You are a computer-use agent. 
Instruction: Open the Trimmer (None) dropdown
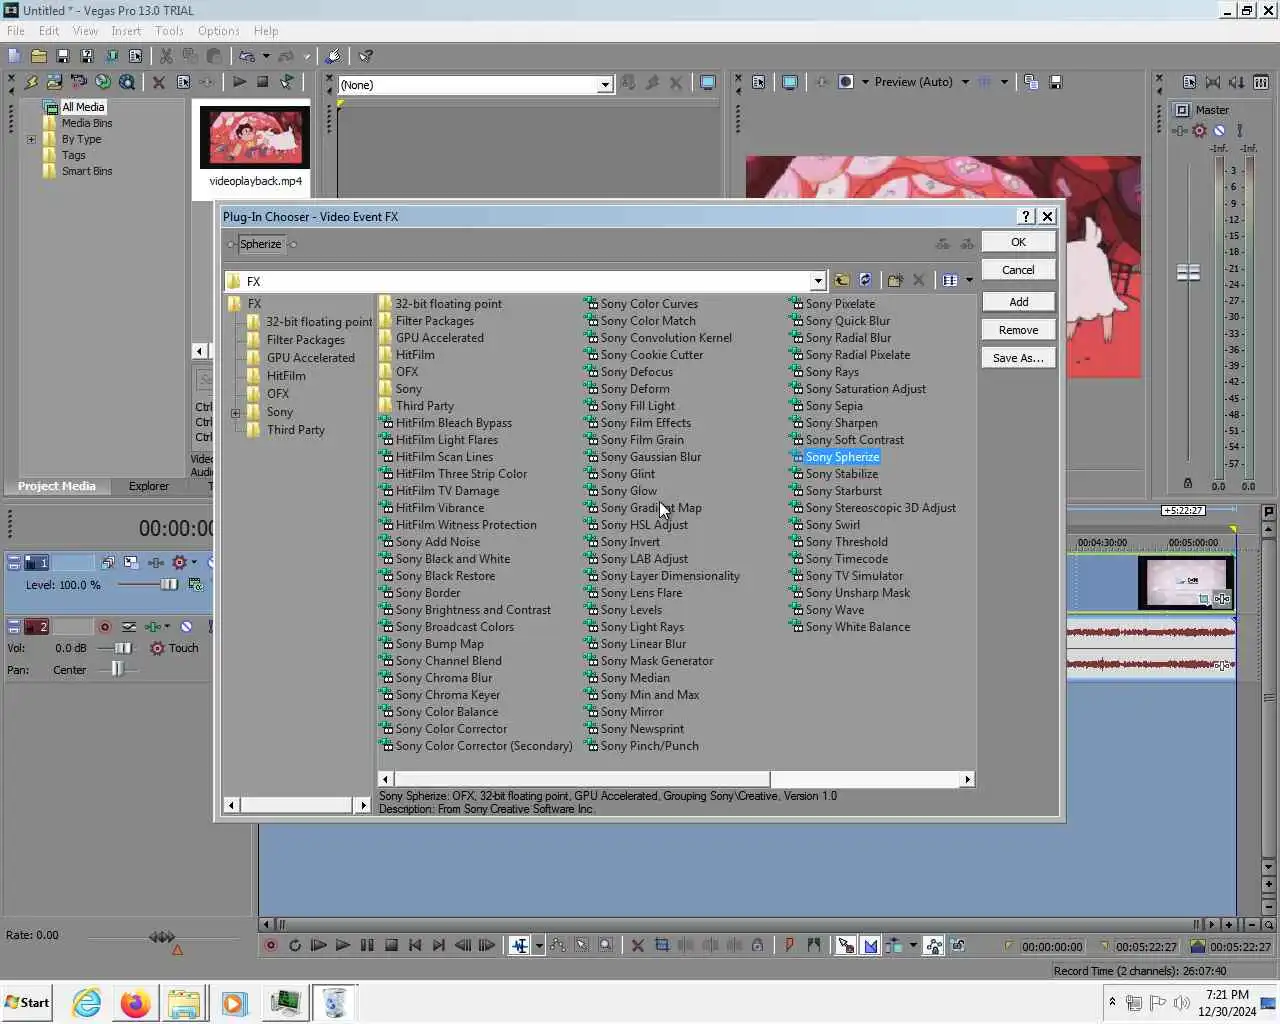[605, 85]
